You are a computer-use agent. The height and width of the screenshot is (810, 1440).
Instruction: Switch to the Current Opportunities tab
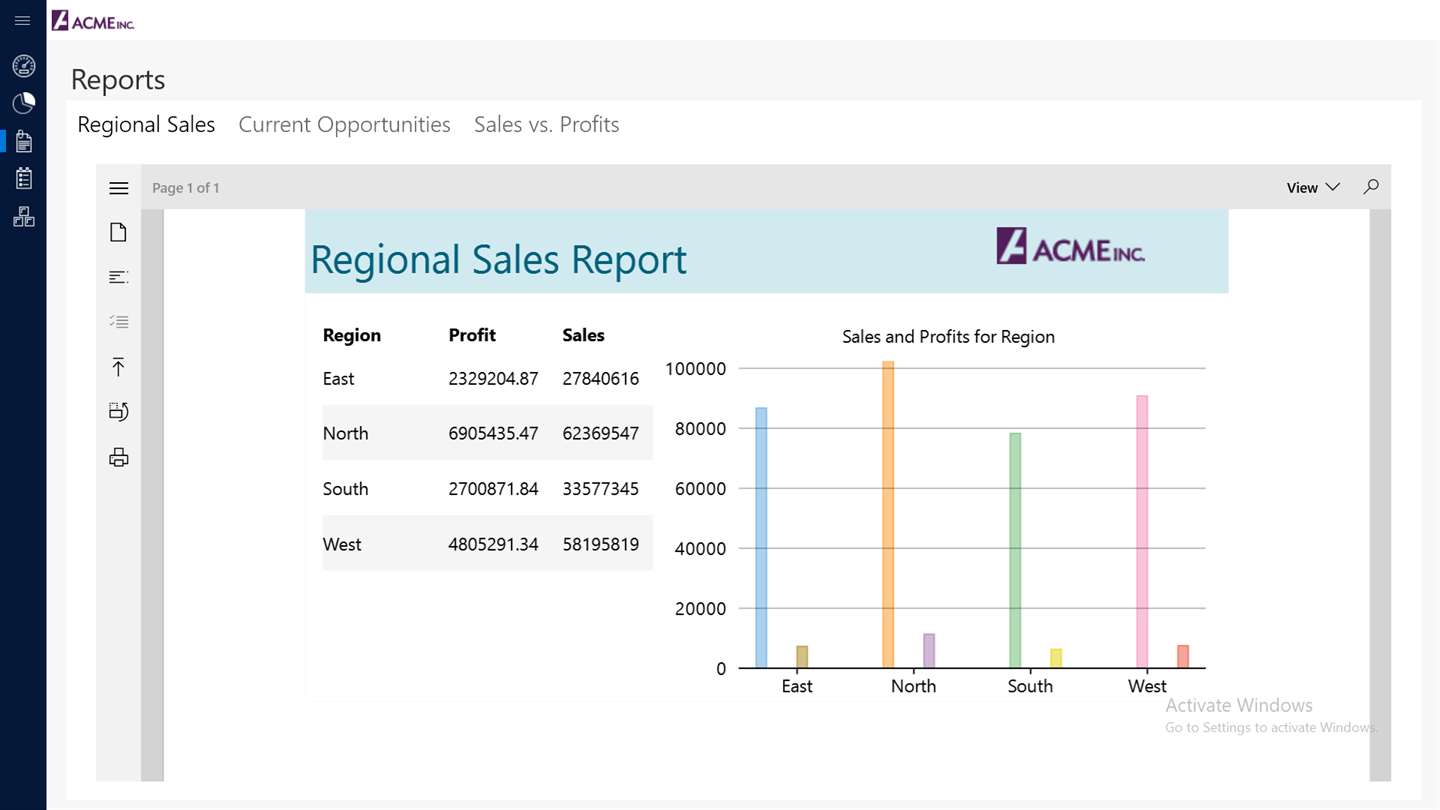tap(344, 125)
